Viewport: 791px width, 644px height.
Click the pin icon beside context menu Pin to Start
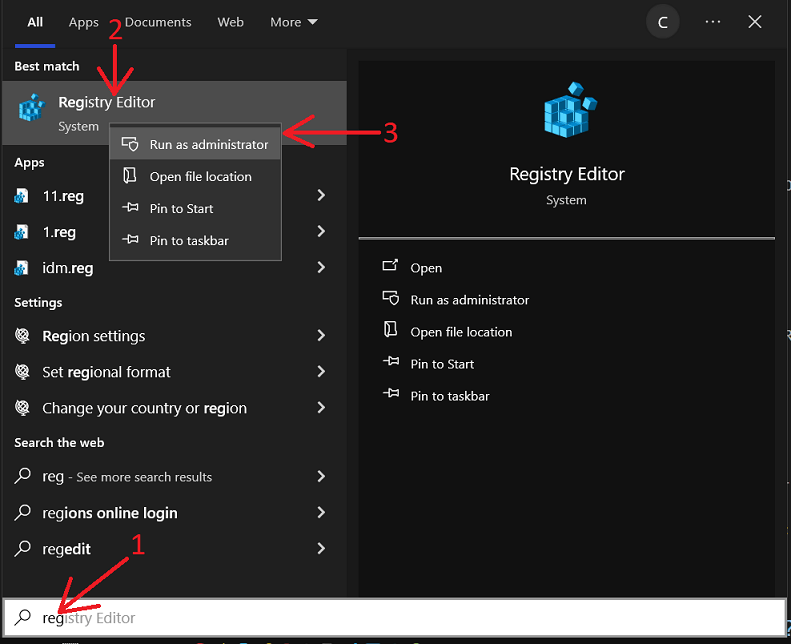coord(130,208)
